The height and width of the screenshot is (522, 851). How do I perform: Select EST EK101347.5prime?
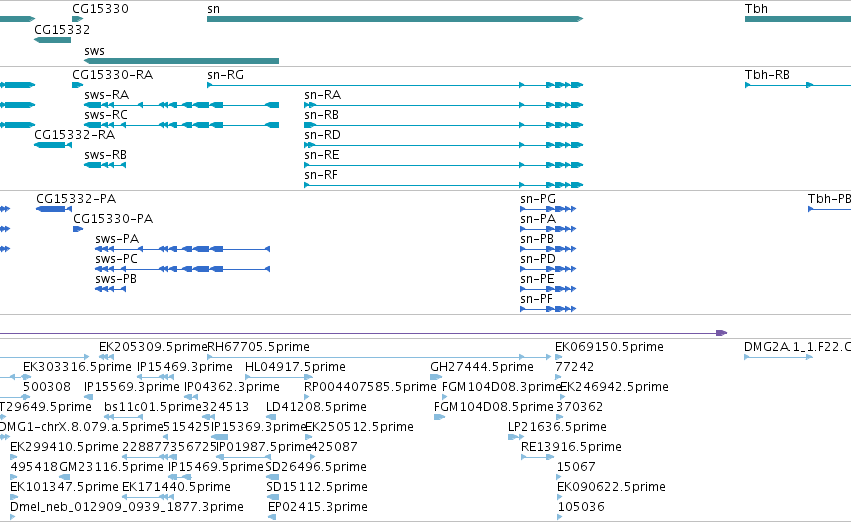coord(14,498)
